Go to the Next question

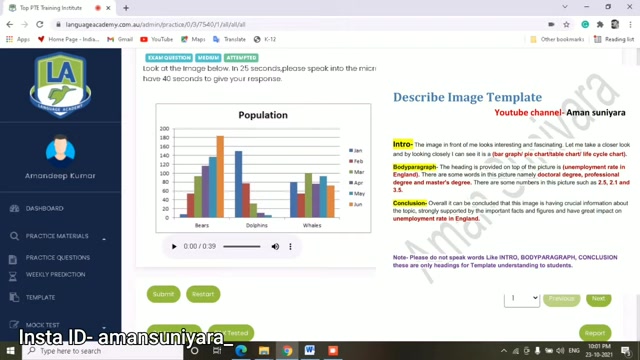click(598, 299)
